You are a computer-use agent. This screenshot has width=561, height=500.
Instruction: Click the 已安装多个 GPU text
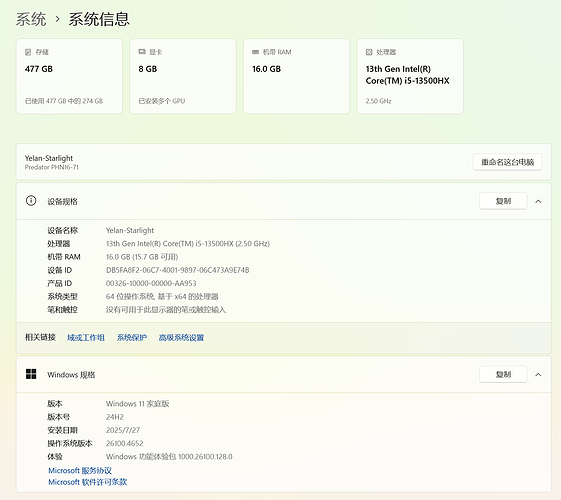(162, 101)
